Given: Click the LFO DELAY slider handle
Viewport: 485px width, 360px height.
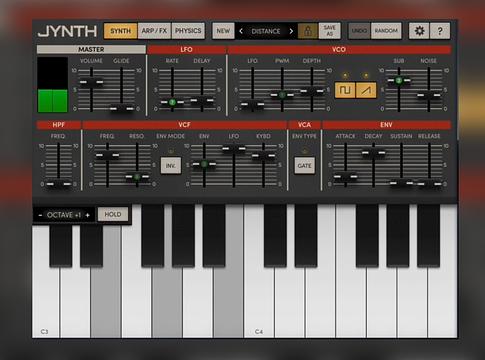Looking at the screenshot, I should [202, 100].
